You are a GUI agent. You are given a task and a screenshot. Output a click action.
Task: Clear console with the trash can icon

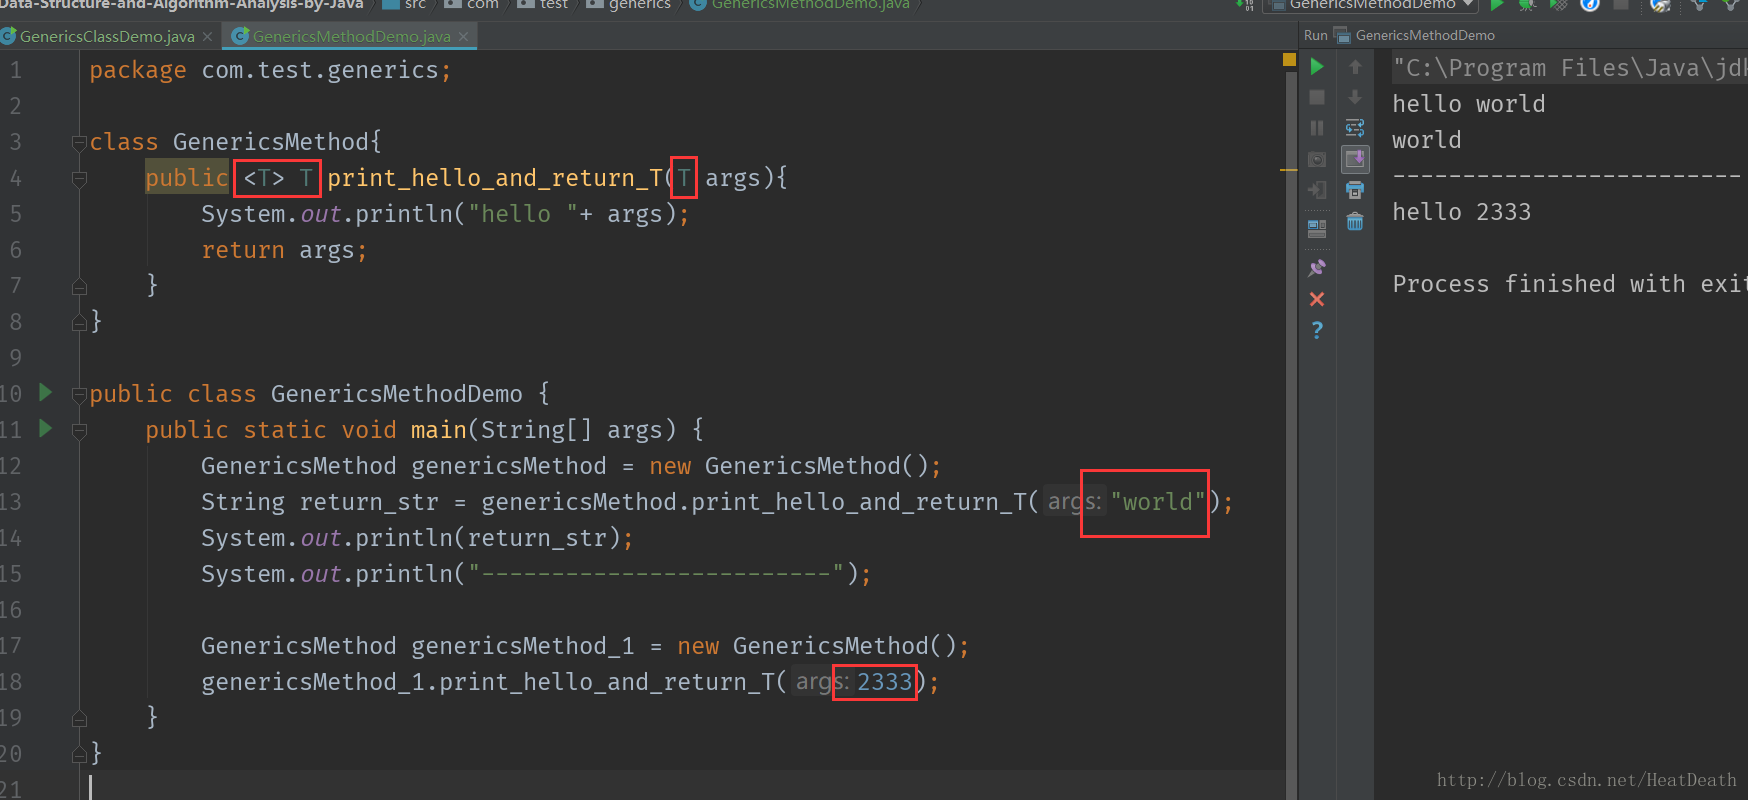(x=1355, y=221)
